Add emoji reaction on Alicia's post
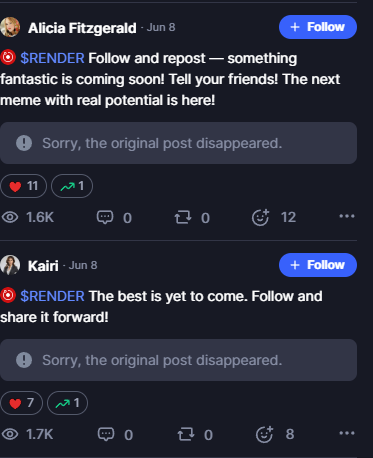Viewport: 373px width, 458px height. tap(260, 217)
